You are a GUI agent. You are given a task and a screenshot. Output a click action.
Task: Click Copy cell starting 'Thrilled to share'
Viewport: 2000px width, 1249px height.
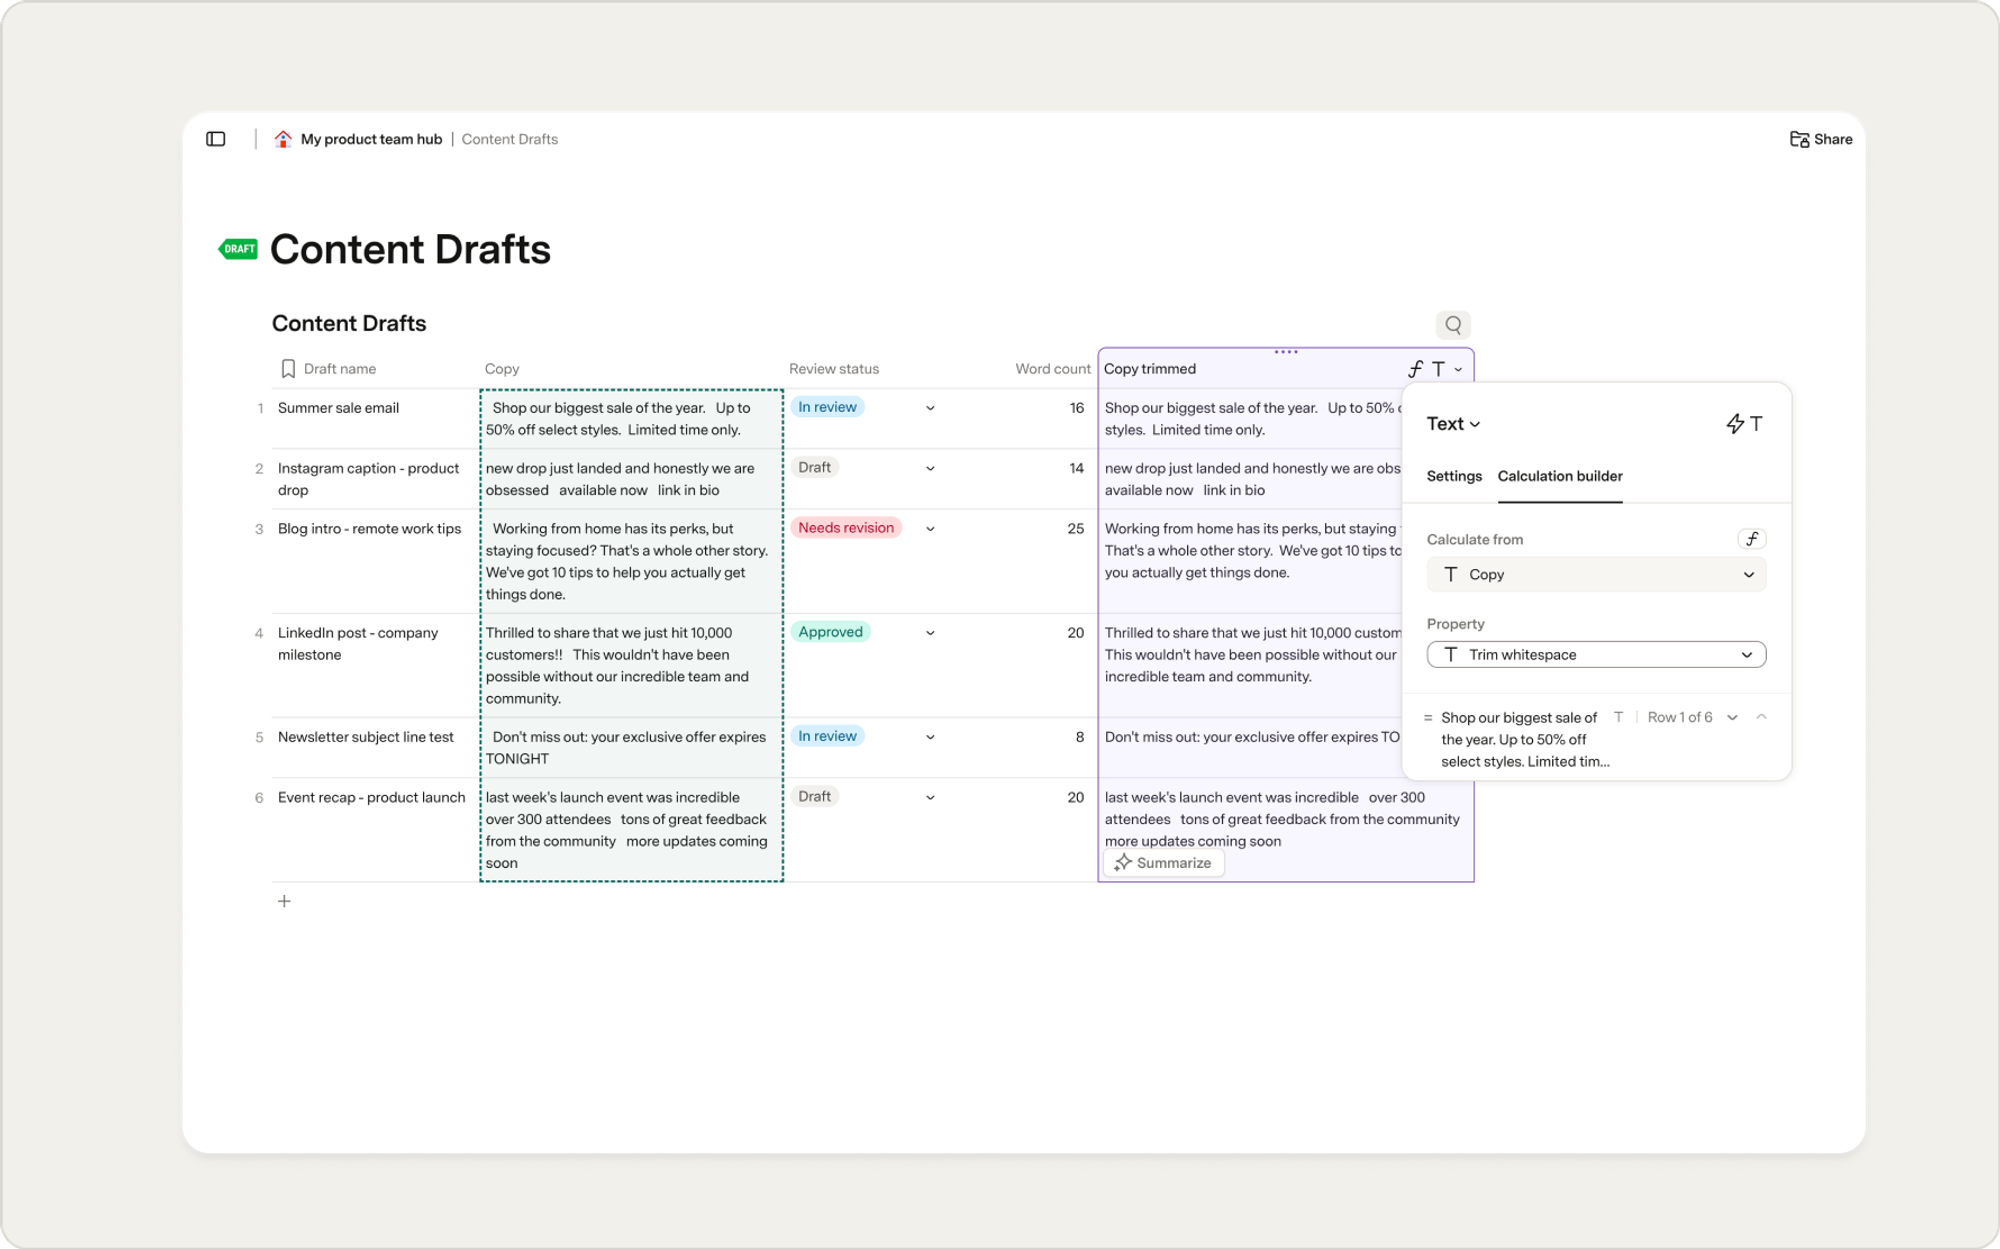tap(632, 665)
